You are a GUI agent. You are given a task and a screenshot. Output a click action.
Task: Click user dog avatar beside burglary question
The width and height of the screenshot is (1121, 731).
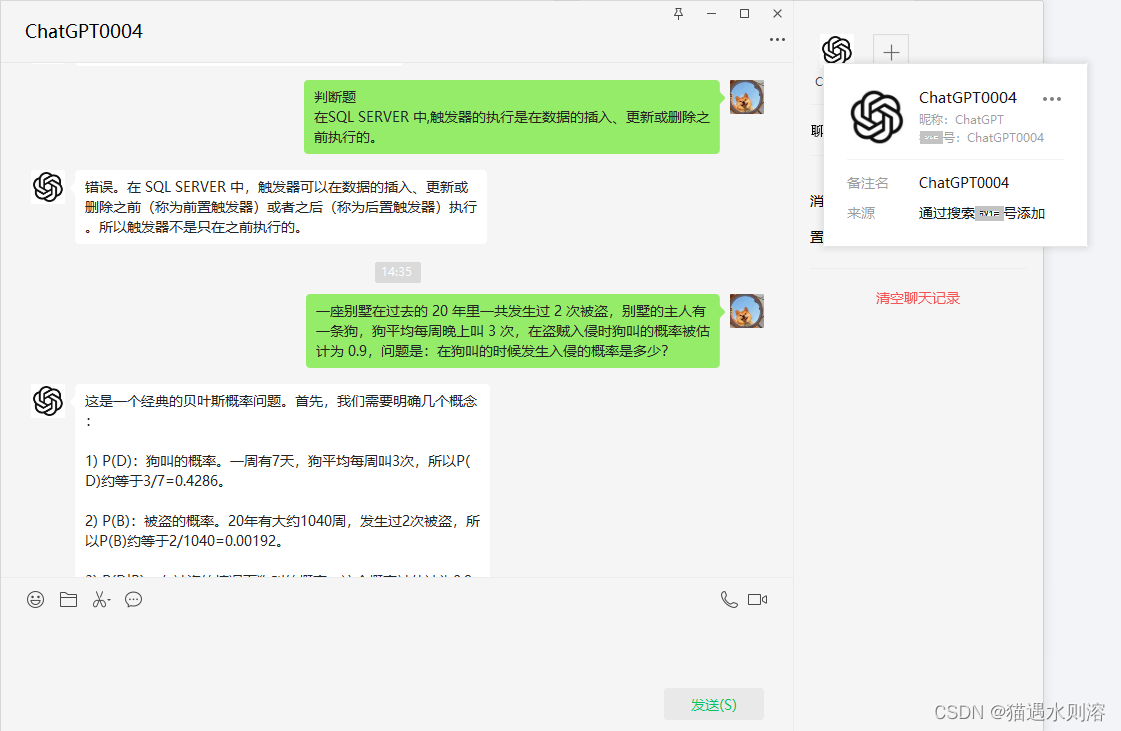pos(746,311)
